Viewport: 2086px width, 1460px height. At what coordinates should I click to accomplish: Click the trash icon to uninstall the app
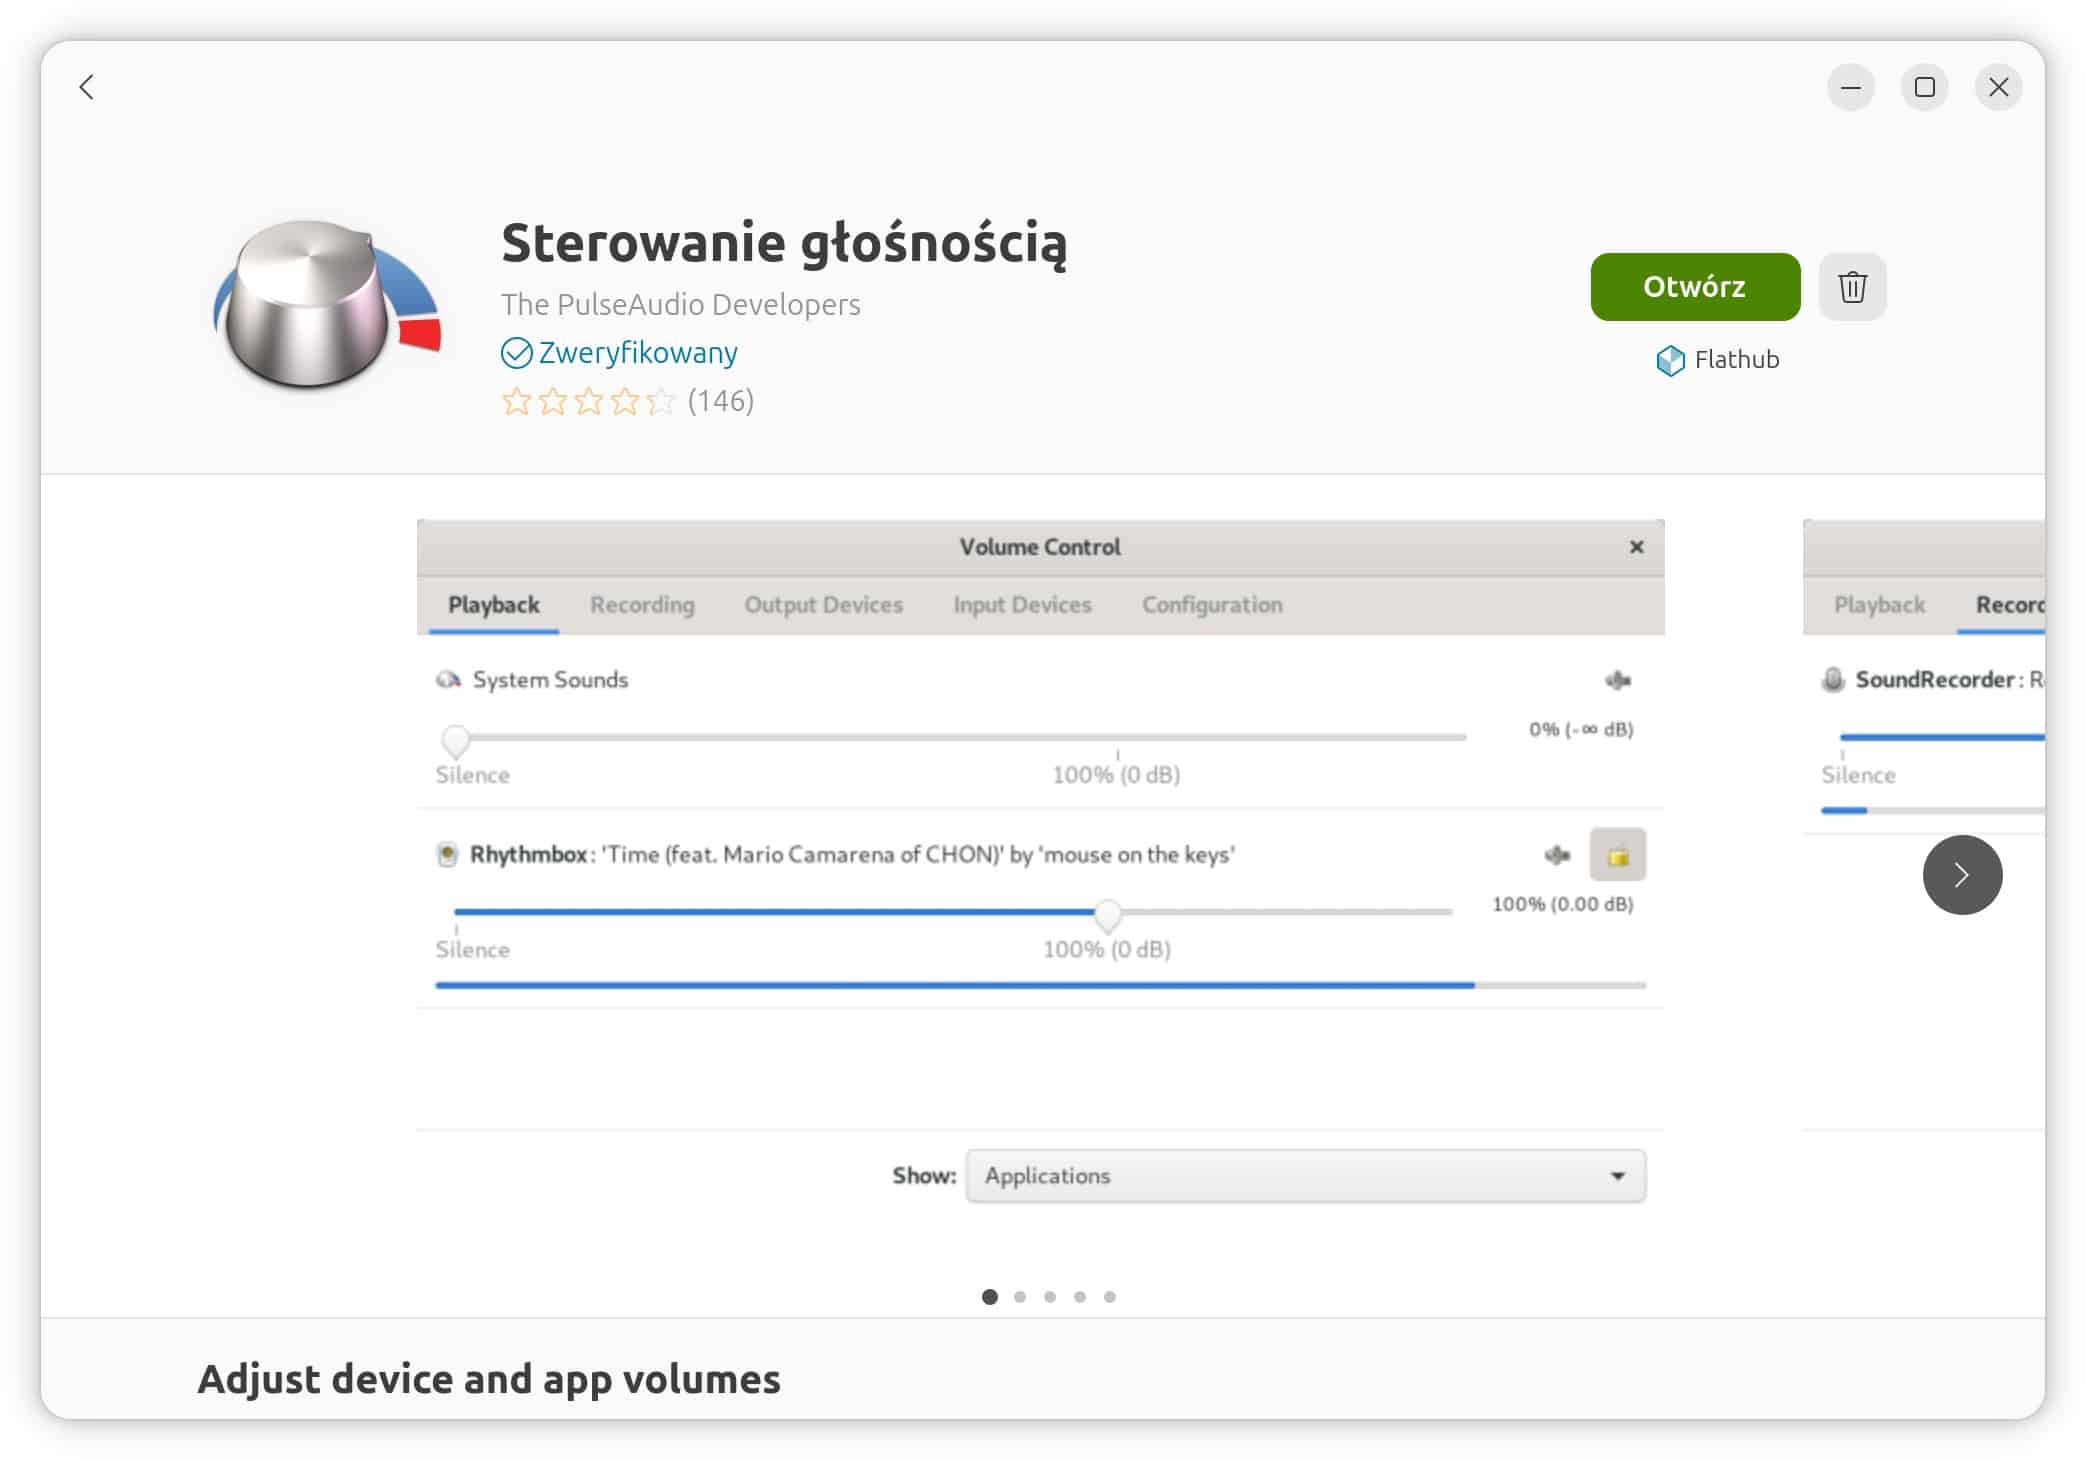pyautogui.click(x=1851, y=287)
